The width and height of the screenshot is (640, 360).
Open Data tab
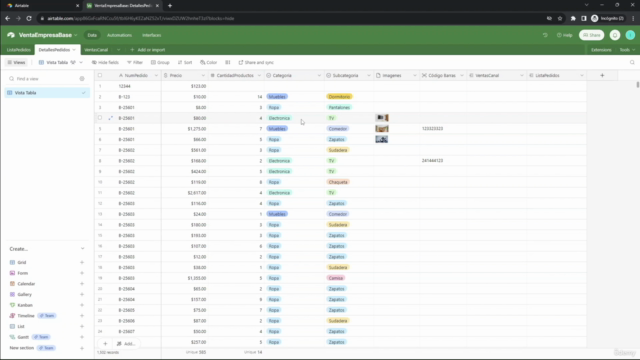pos(92,35)
